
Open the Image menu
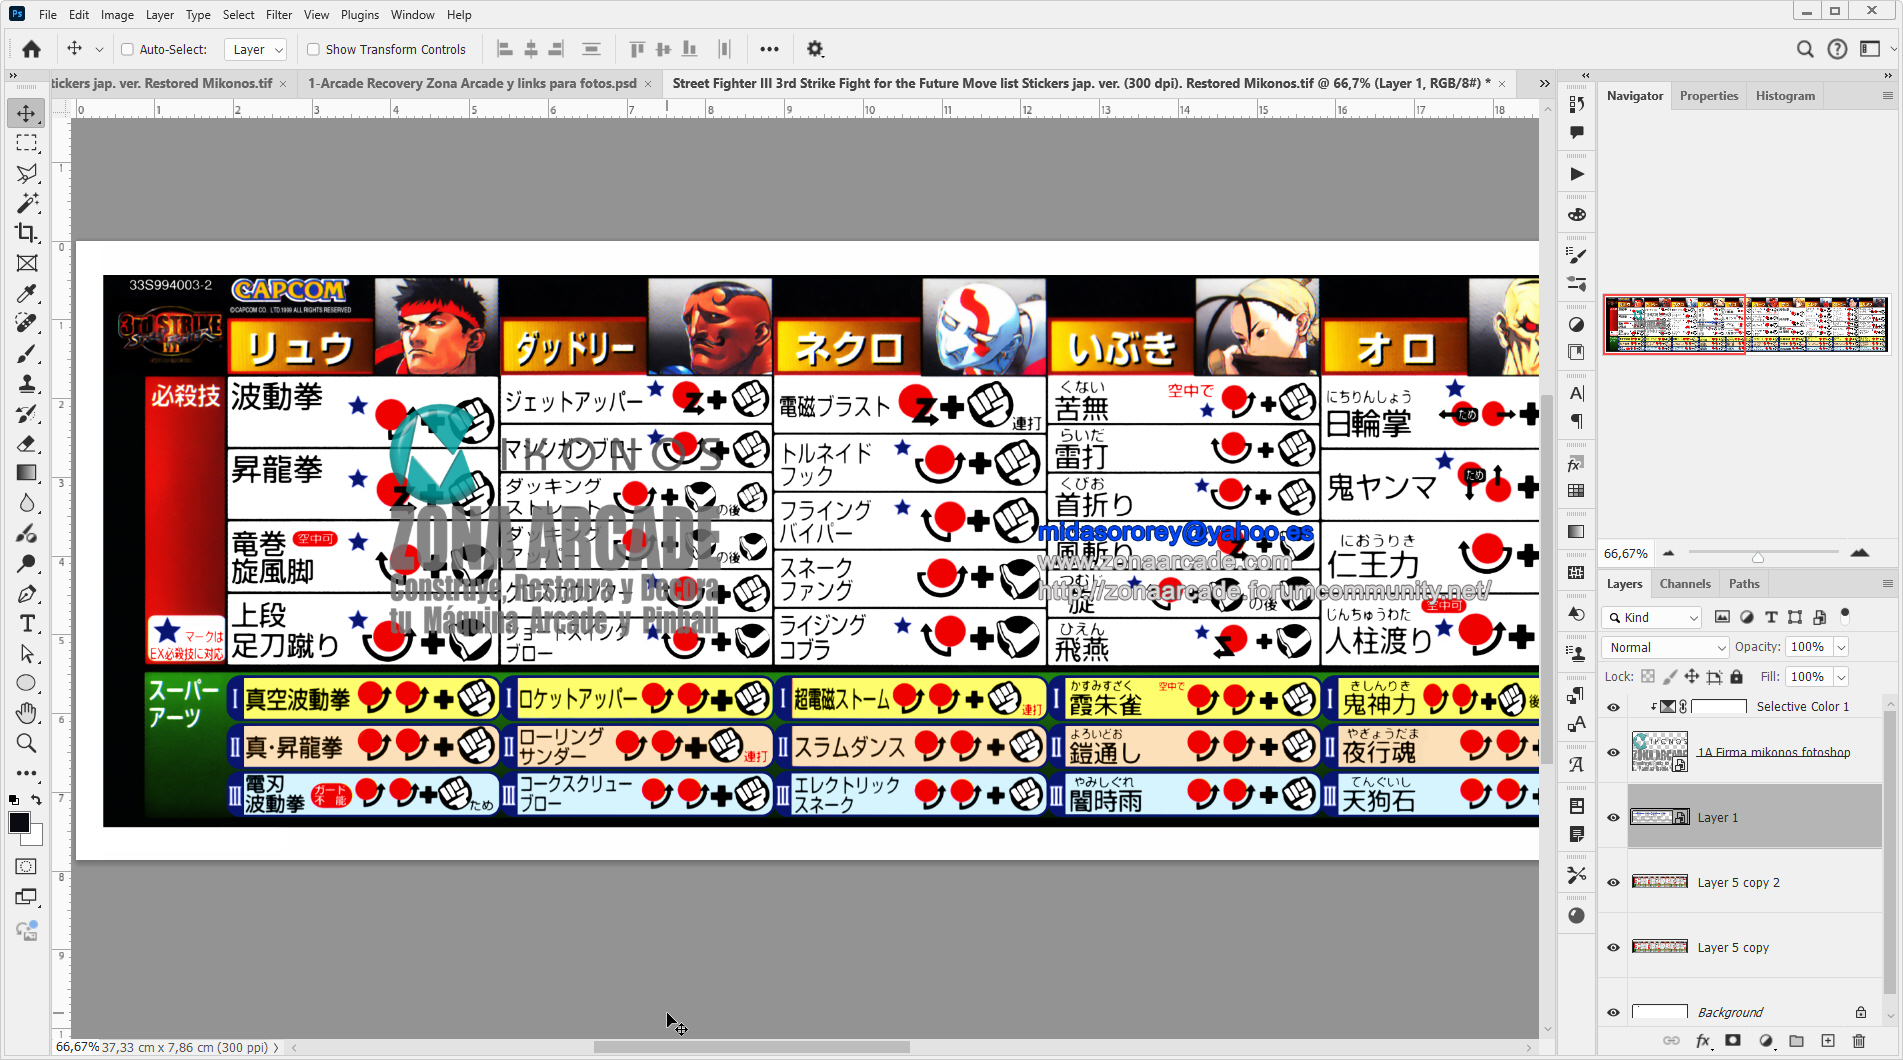117,15
